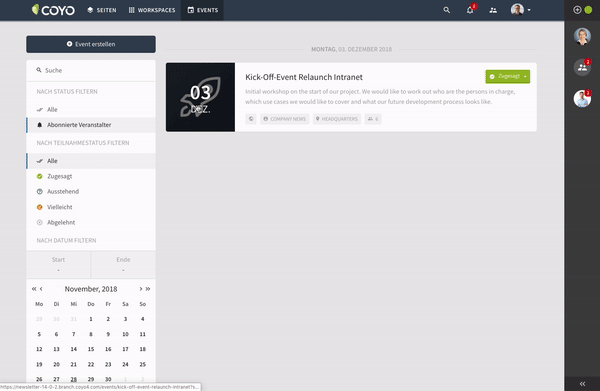
Task: Filter by Ausstehend status
Action: click(x=91, y=191)
